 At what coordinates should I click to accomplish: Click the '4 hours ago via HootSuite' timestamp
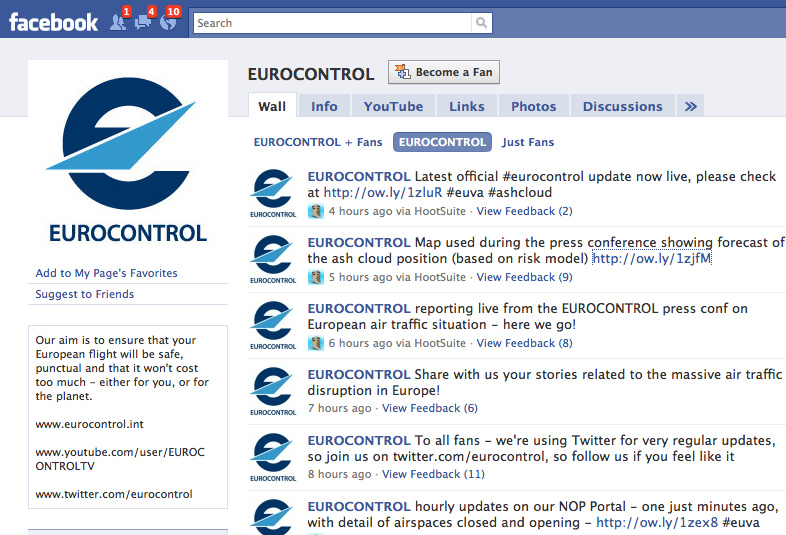point(397,211)
